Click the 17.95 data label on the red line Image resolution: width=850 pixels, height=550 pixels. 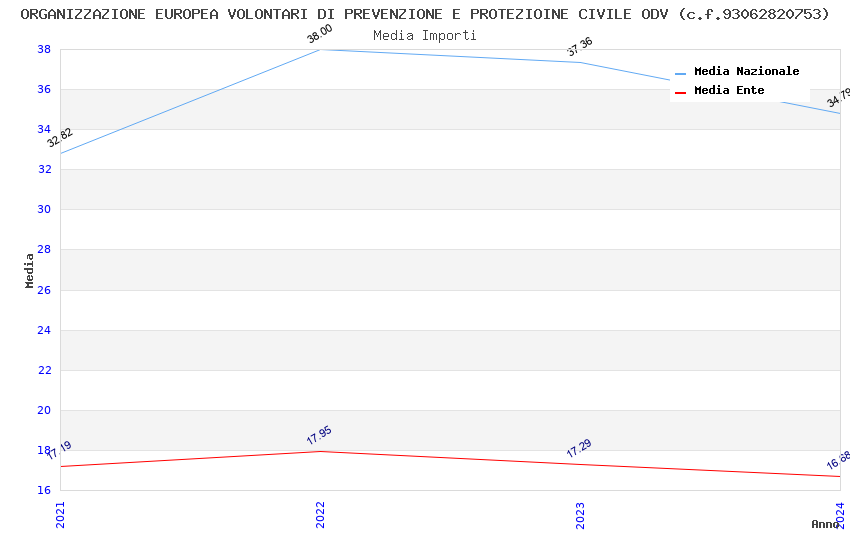319,436
